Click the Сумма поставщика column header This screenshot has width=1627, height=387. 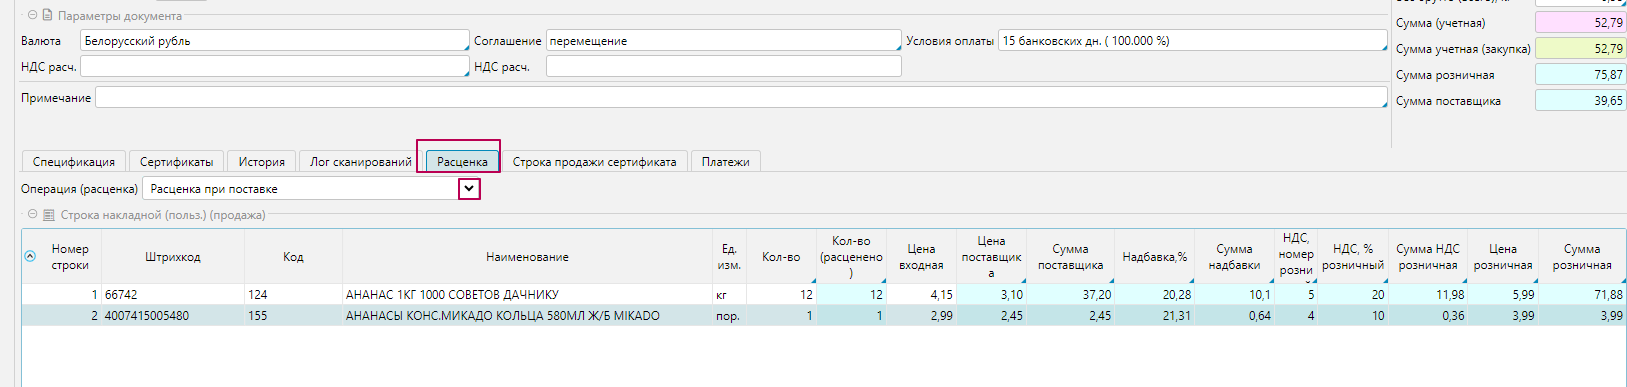pyautogui.click(x=1070, y=257)
